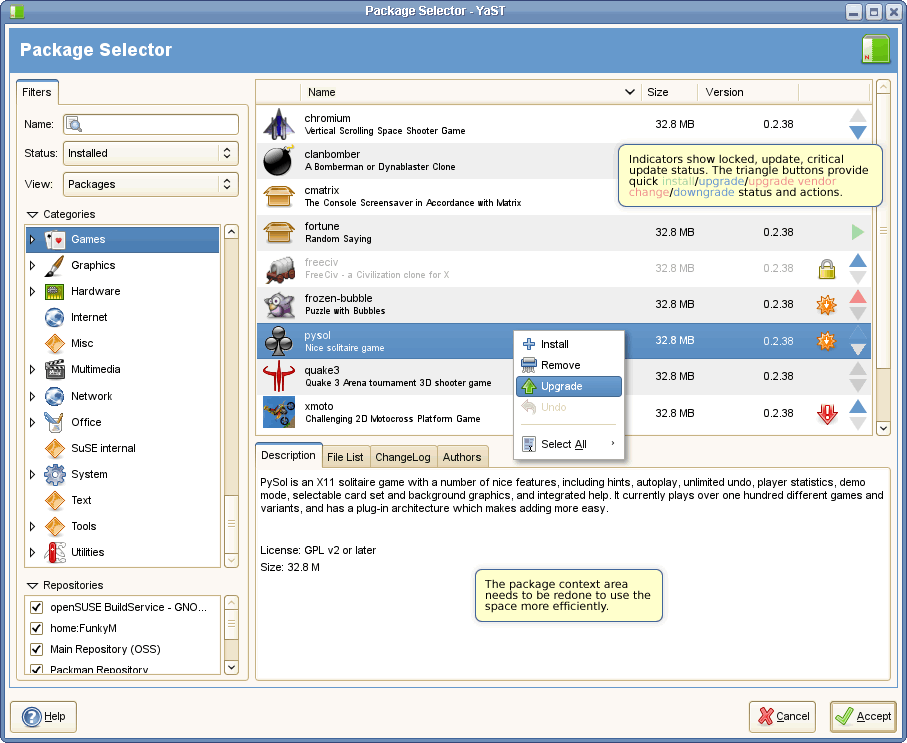Click the Graphics paintbrush category icon
Image resolution: width=907 pixels, height=743 pixels.
click(x=54, y=265)
